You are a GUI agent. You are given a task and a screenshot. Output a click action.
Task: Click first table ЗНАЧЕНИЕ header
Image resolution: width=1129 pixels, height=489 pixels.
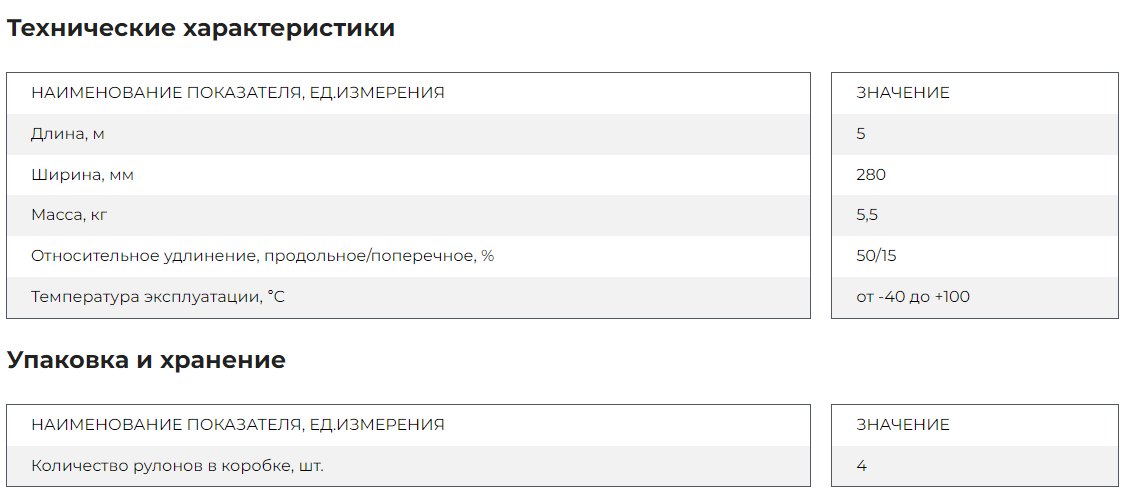coord(903,93)
